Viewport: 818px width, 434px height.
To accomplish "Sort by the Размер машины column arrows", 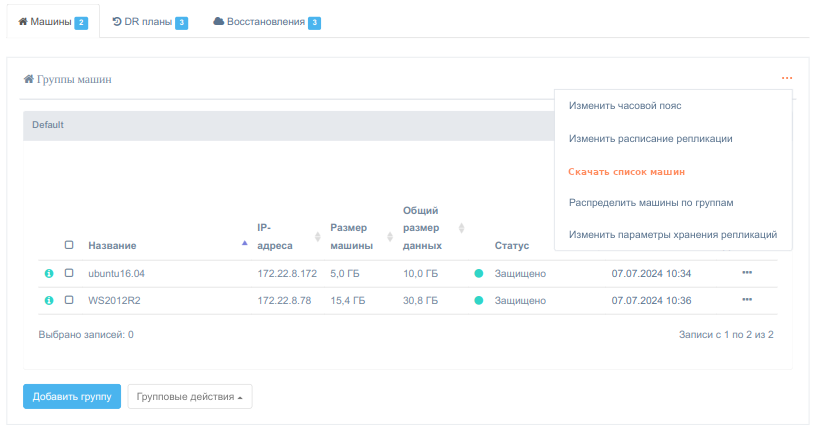I will pos(390,237).
